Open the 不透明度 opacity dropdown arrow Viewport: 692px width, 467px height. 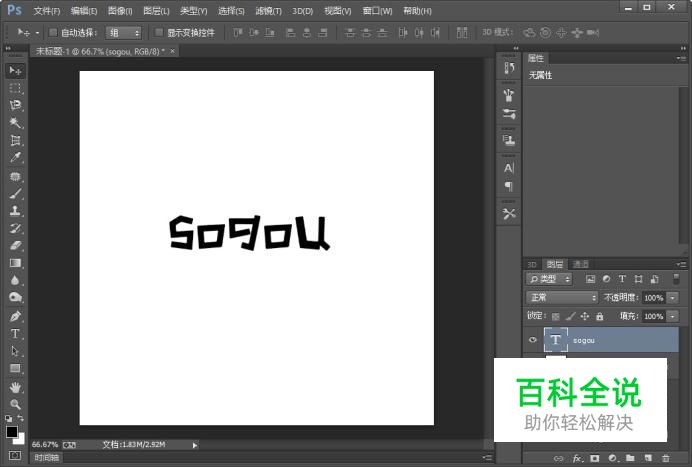672,298
